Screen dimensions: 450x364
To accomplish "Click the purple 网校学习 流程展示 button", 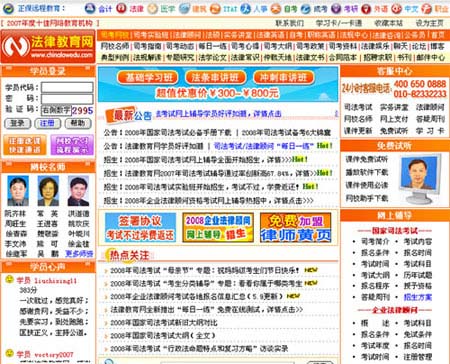I will click(72, 145).
